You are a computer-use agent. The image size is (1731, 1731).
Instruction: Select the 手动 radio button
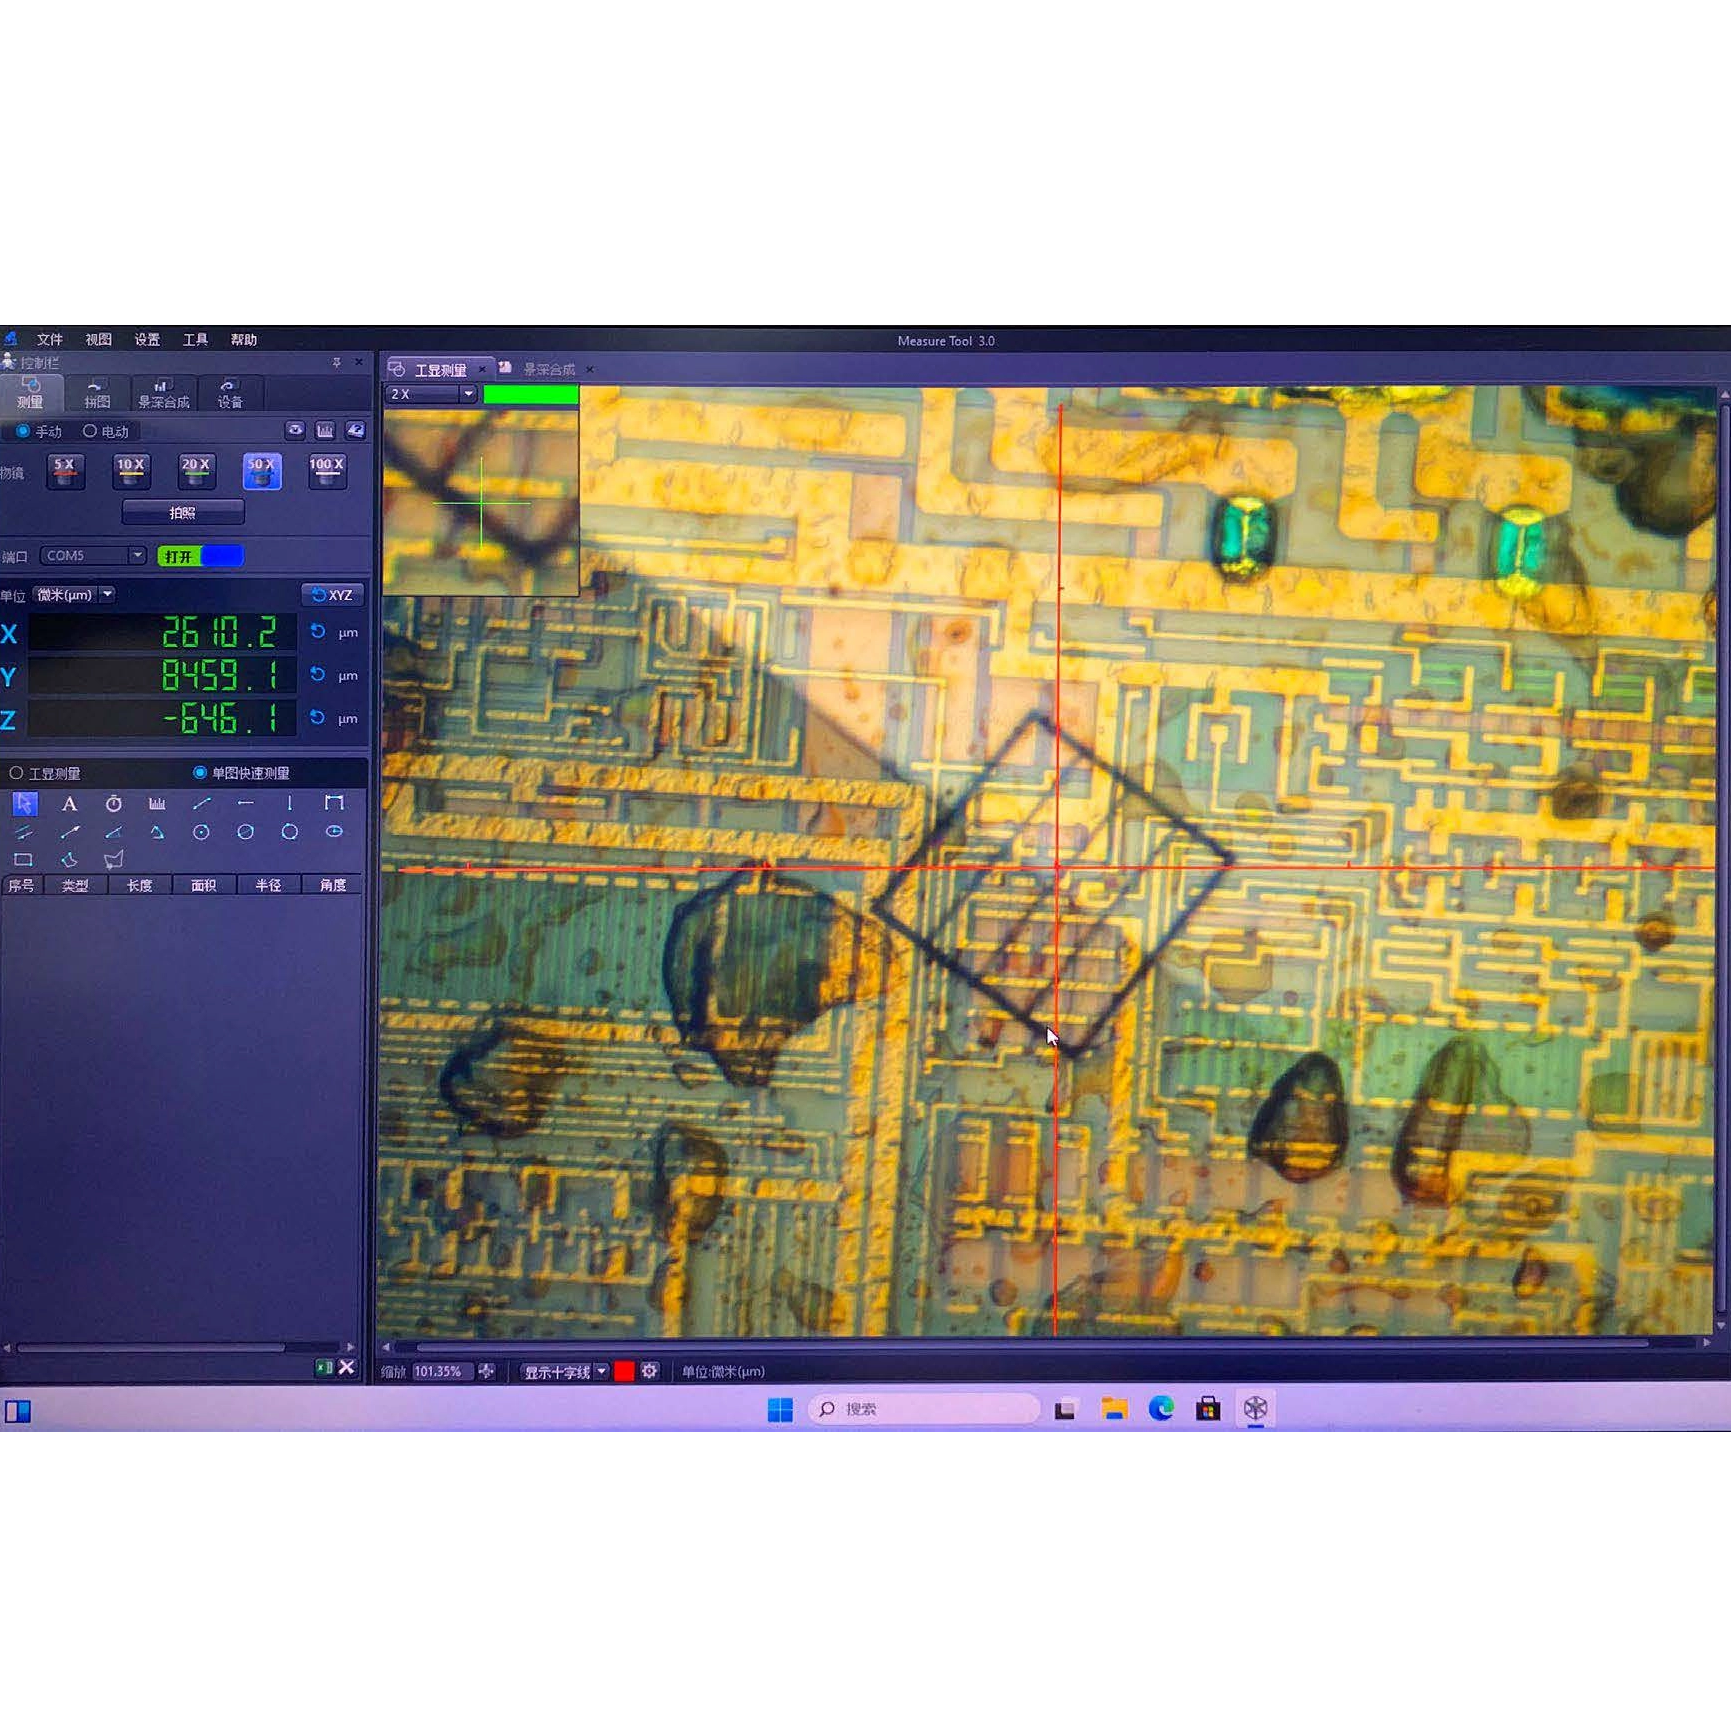pos(22,430)
